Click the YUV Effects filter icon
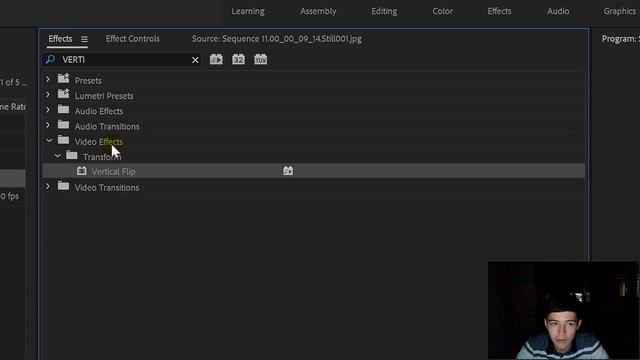The image size is (640, 360). click(260, 60)
